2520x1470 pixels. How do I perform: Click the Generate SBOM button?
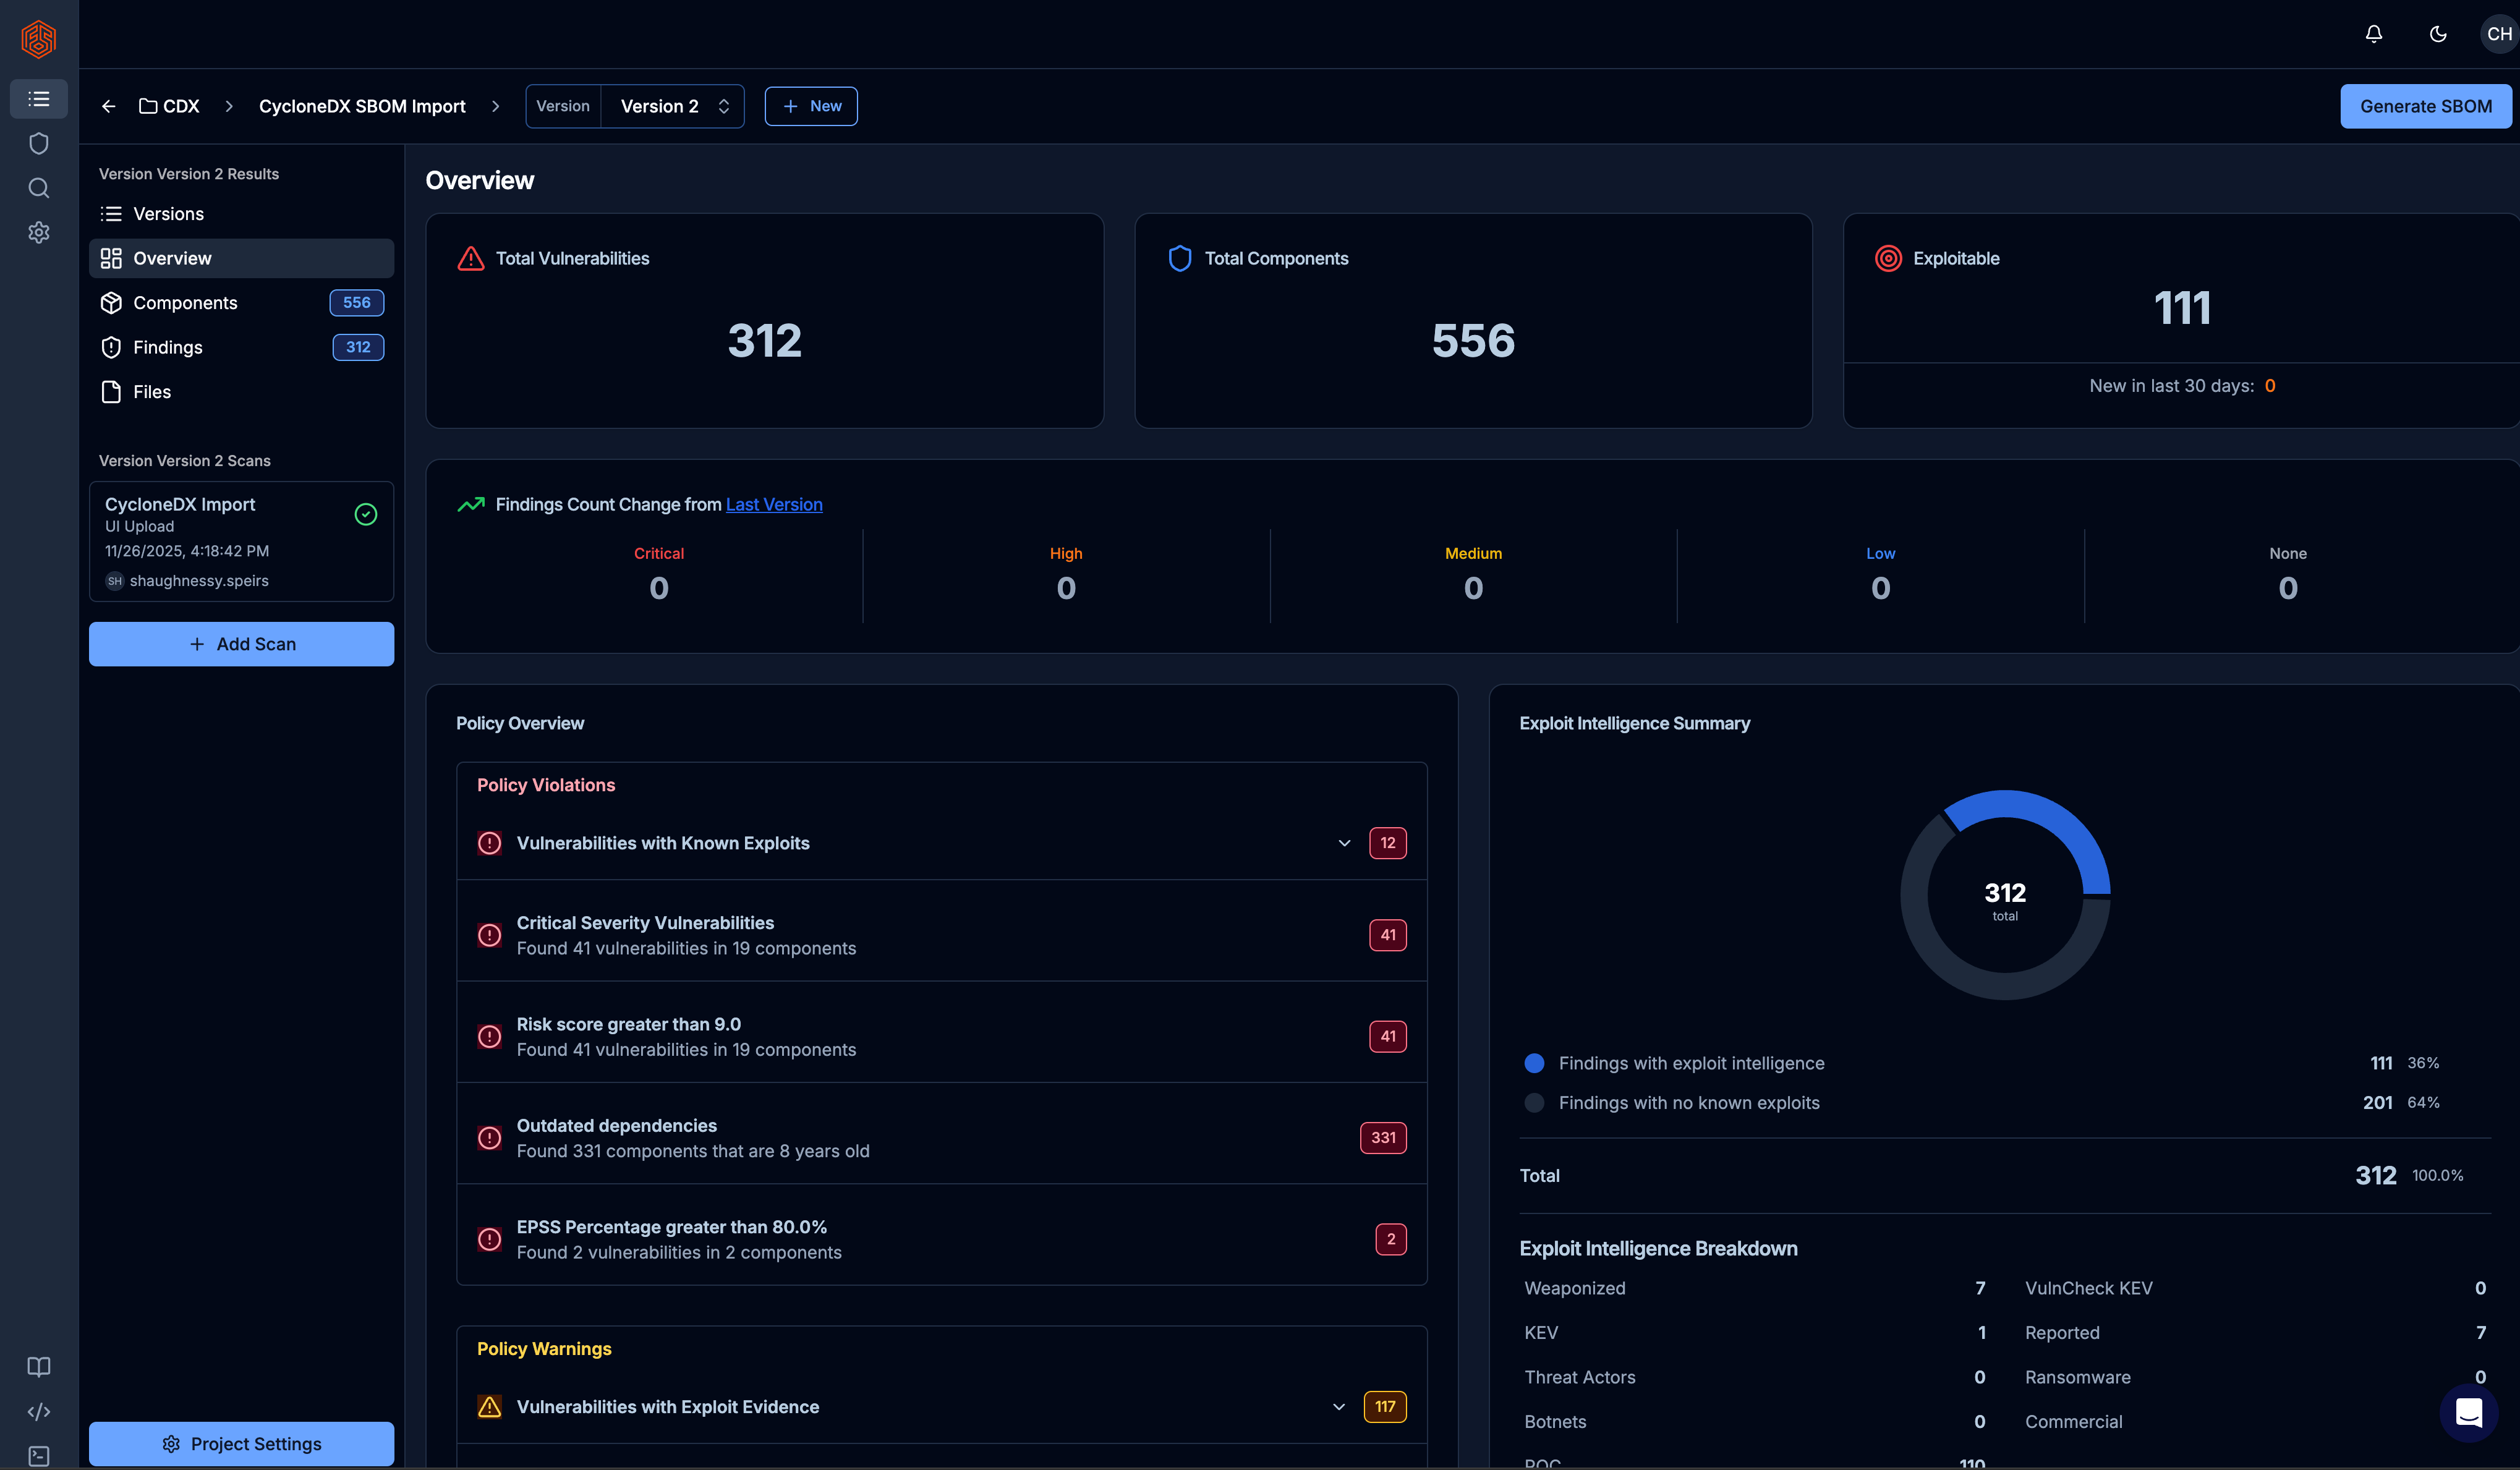2425,106
